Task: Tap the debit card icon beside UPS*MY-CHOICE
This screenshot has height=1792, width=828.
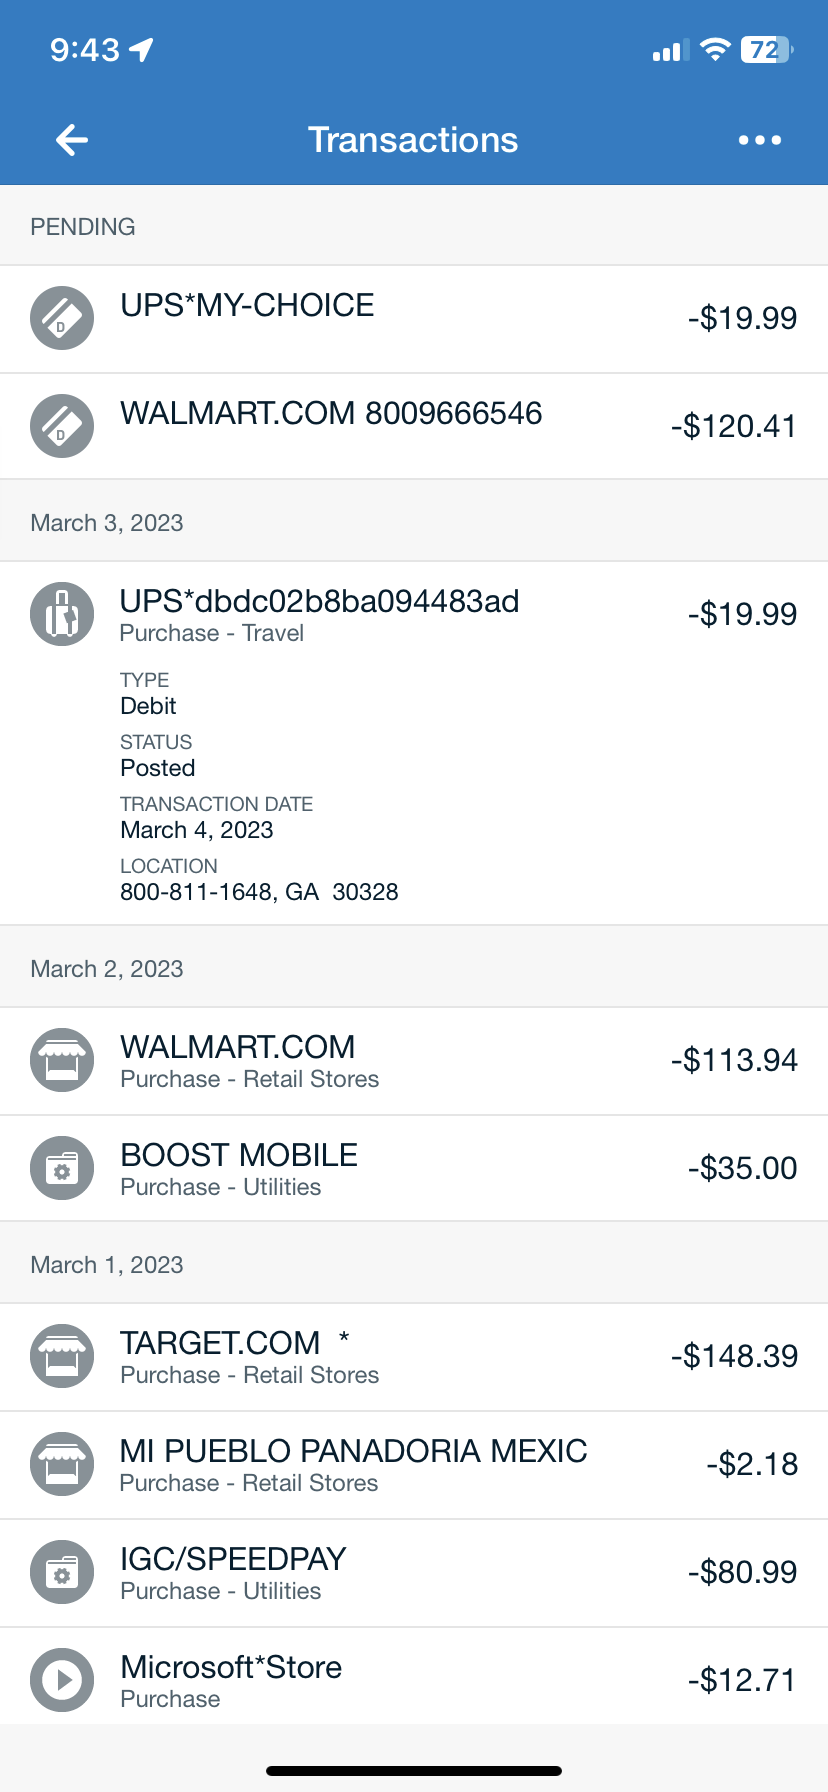Action: (x=62, y=319)
